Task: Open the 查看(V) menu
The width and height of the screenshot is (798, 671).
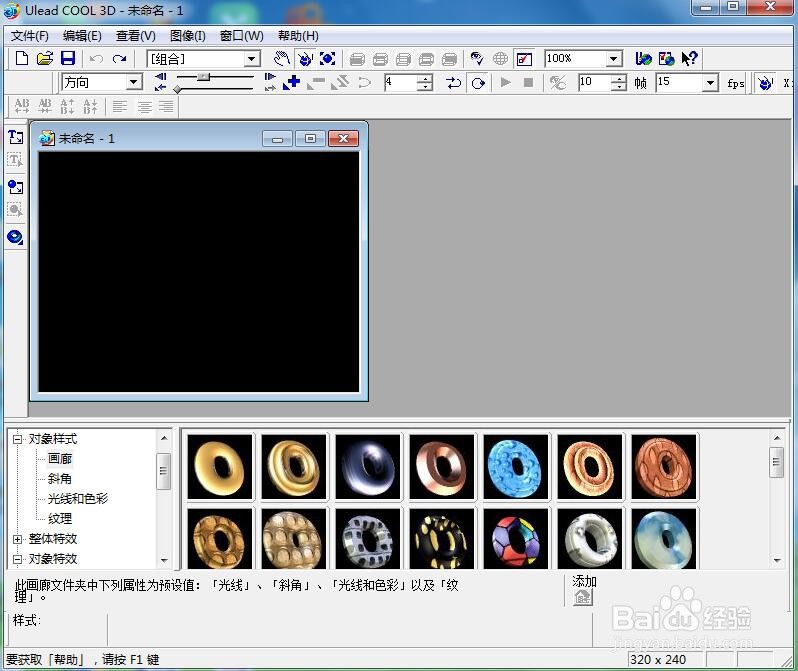Action: point(135,36)
